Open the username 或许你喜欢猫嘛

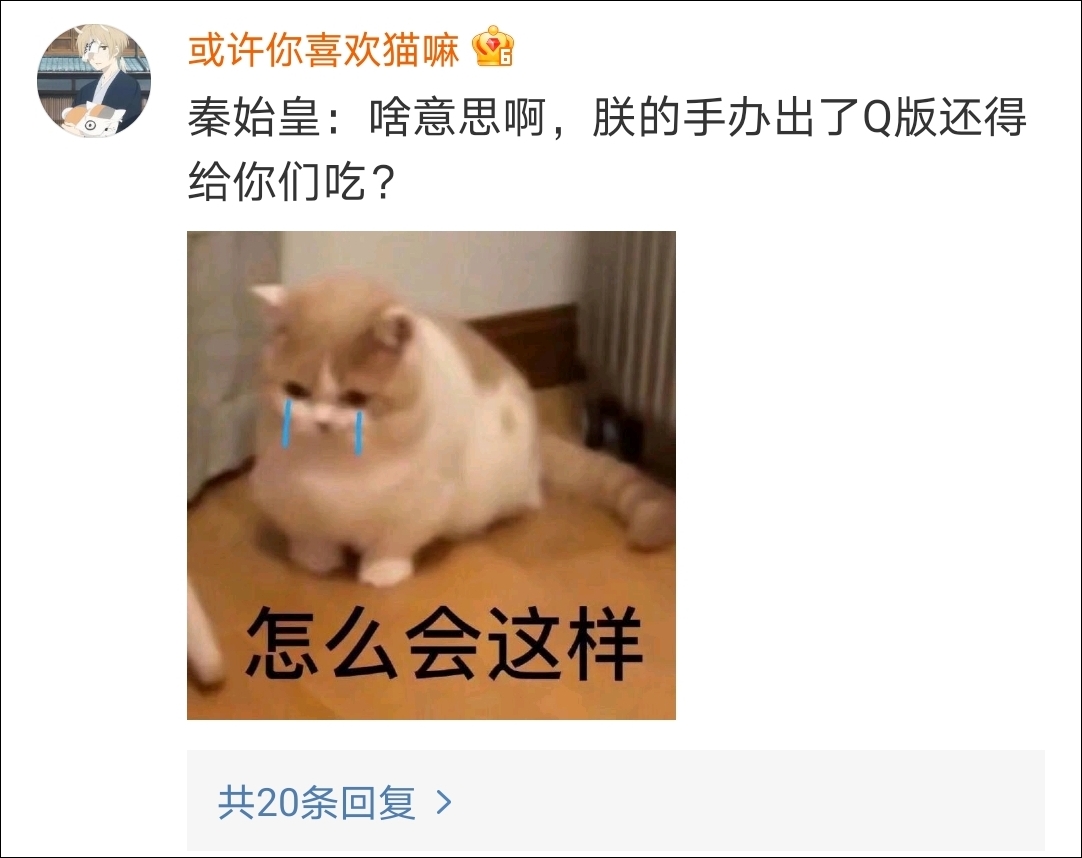324,50
